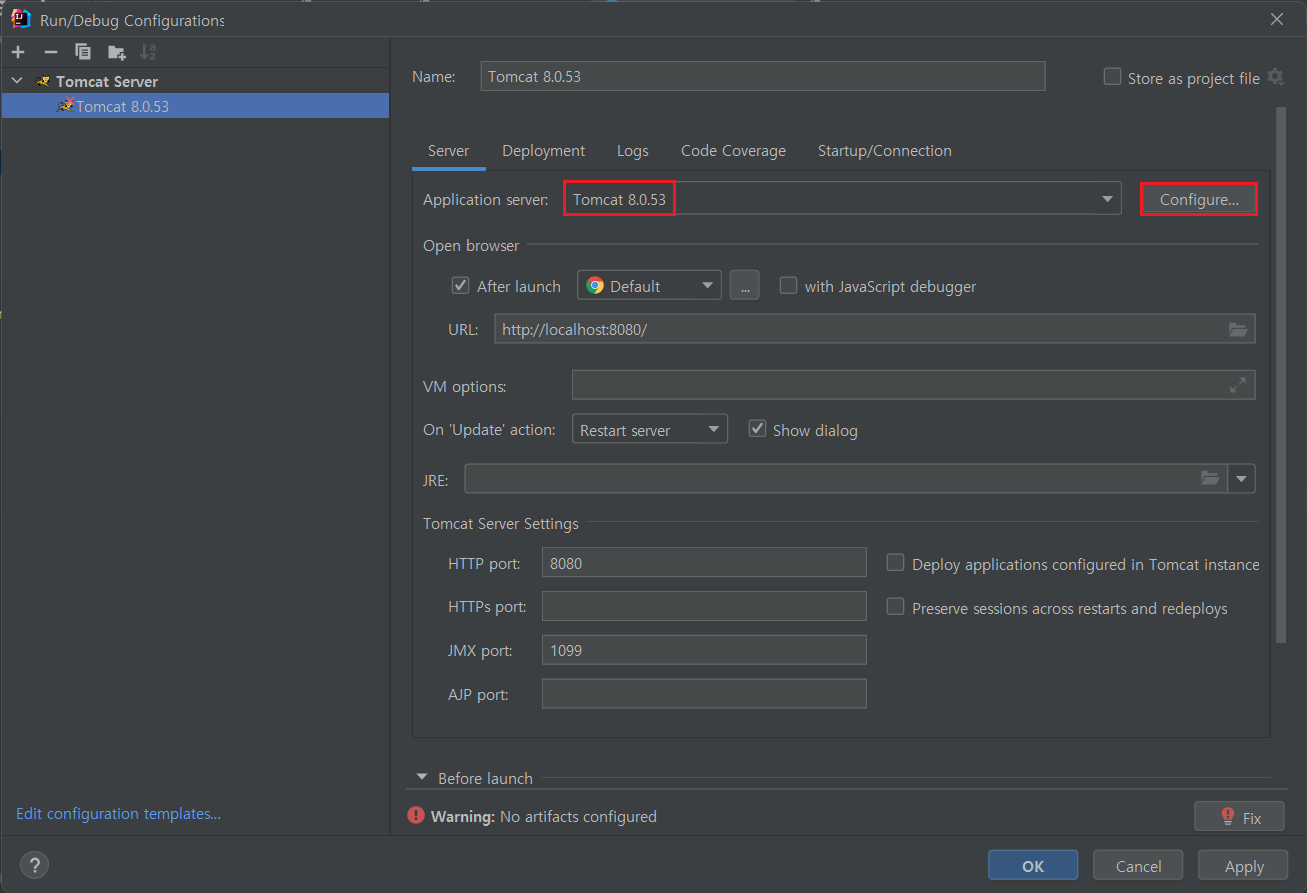Go to the Startup/Connection tab

tap(884, 151)
